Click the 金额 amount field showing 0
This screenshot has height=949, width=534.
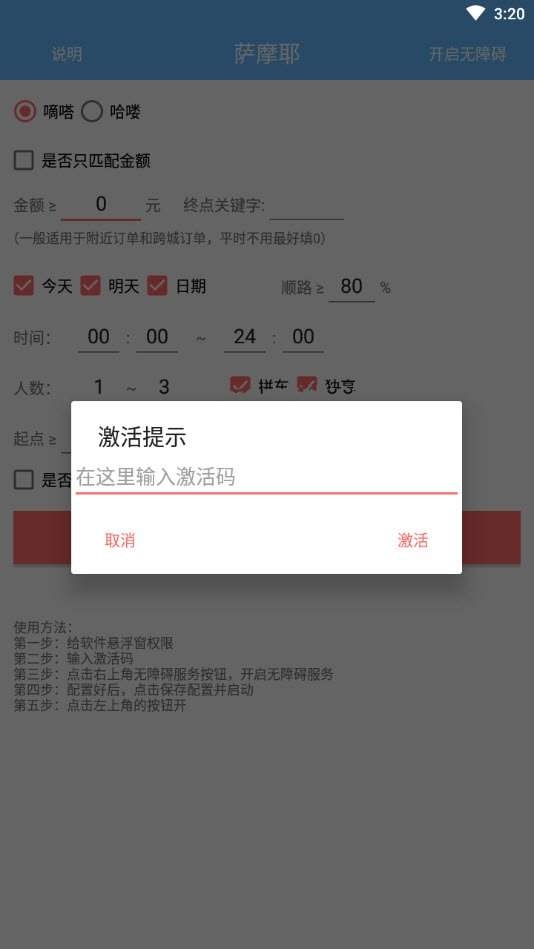pos(101,205)
